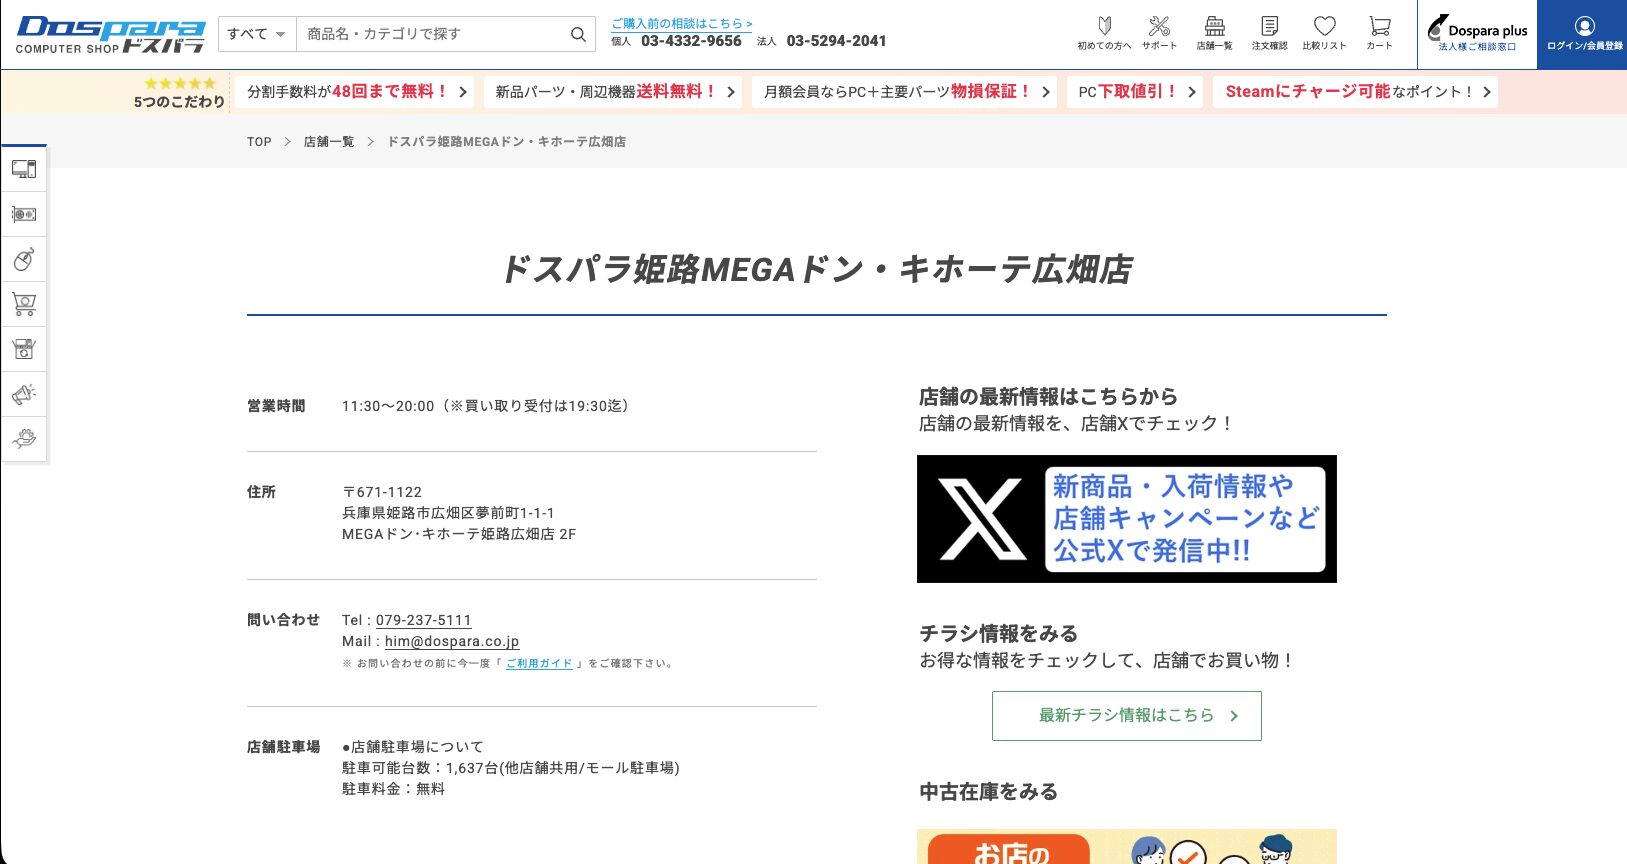Click phone number 079-237-5111
The width and height of the screenshot is (1627, 864).
pyautogui.click(x=423, y=620)
